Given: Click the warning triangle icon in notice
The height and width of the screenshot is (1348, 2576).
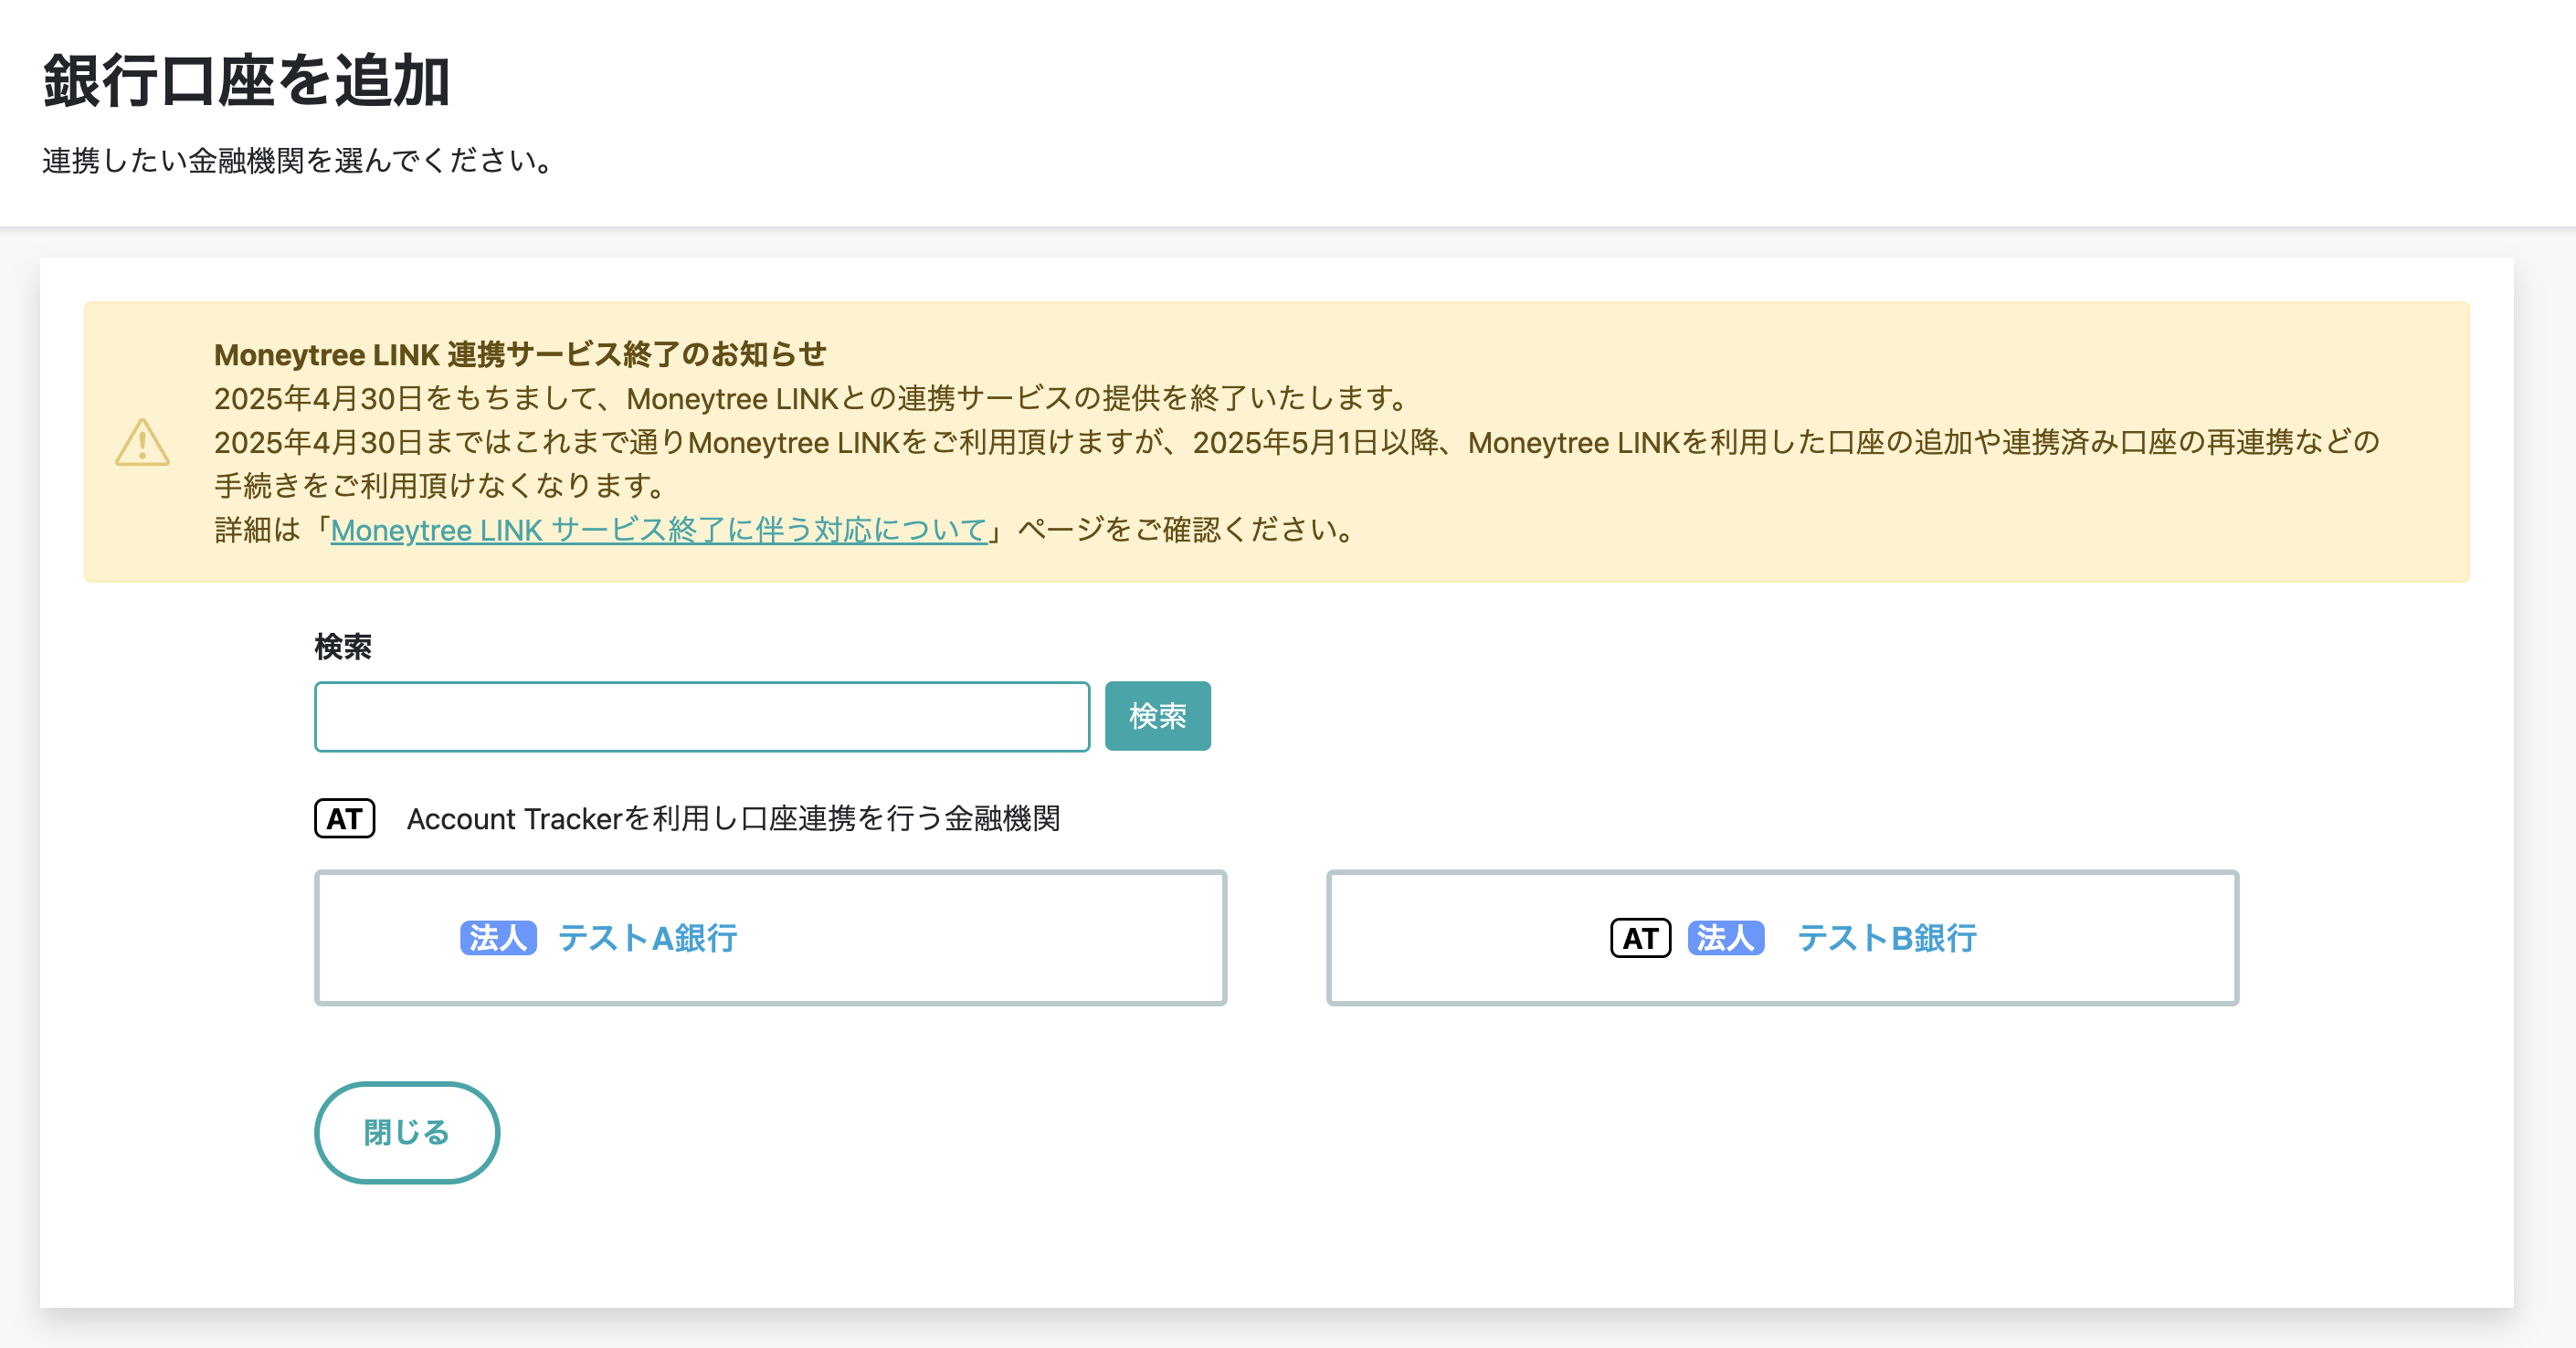Looking at the screenshot, I should [142, 442].
